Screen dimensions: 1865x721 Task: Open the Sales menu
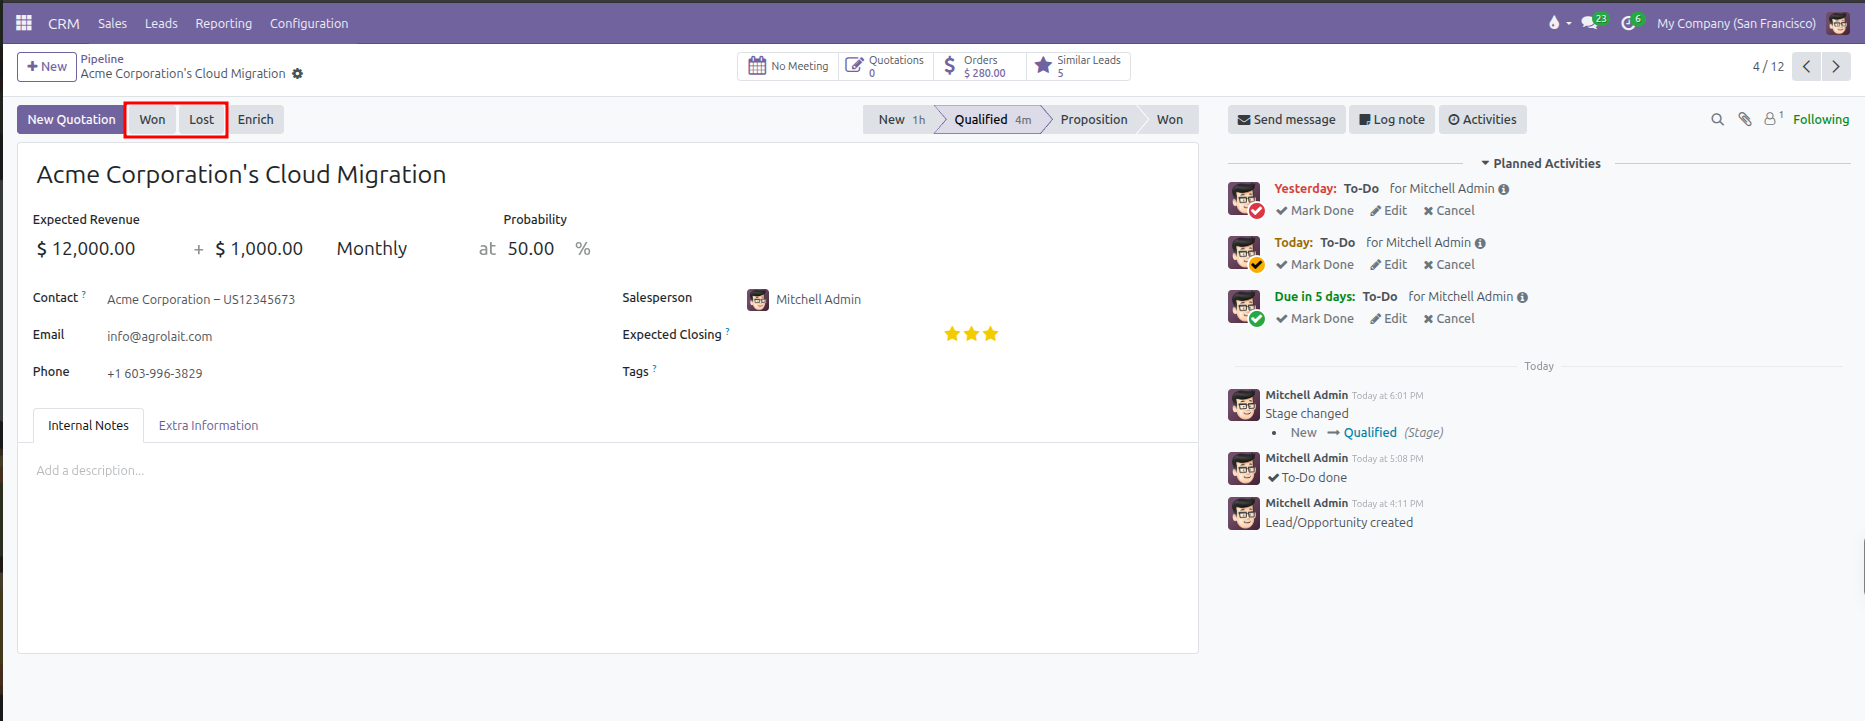click(112, 23)
